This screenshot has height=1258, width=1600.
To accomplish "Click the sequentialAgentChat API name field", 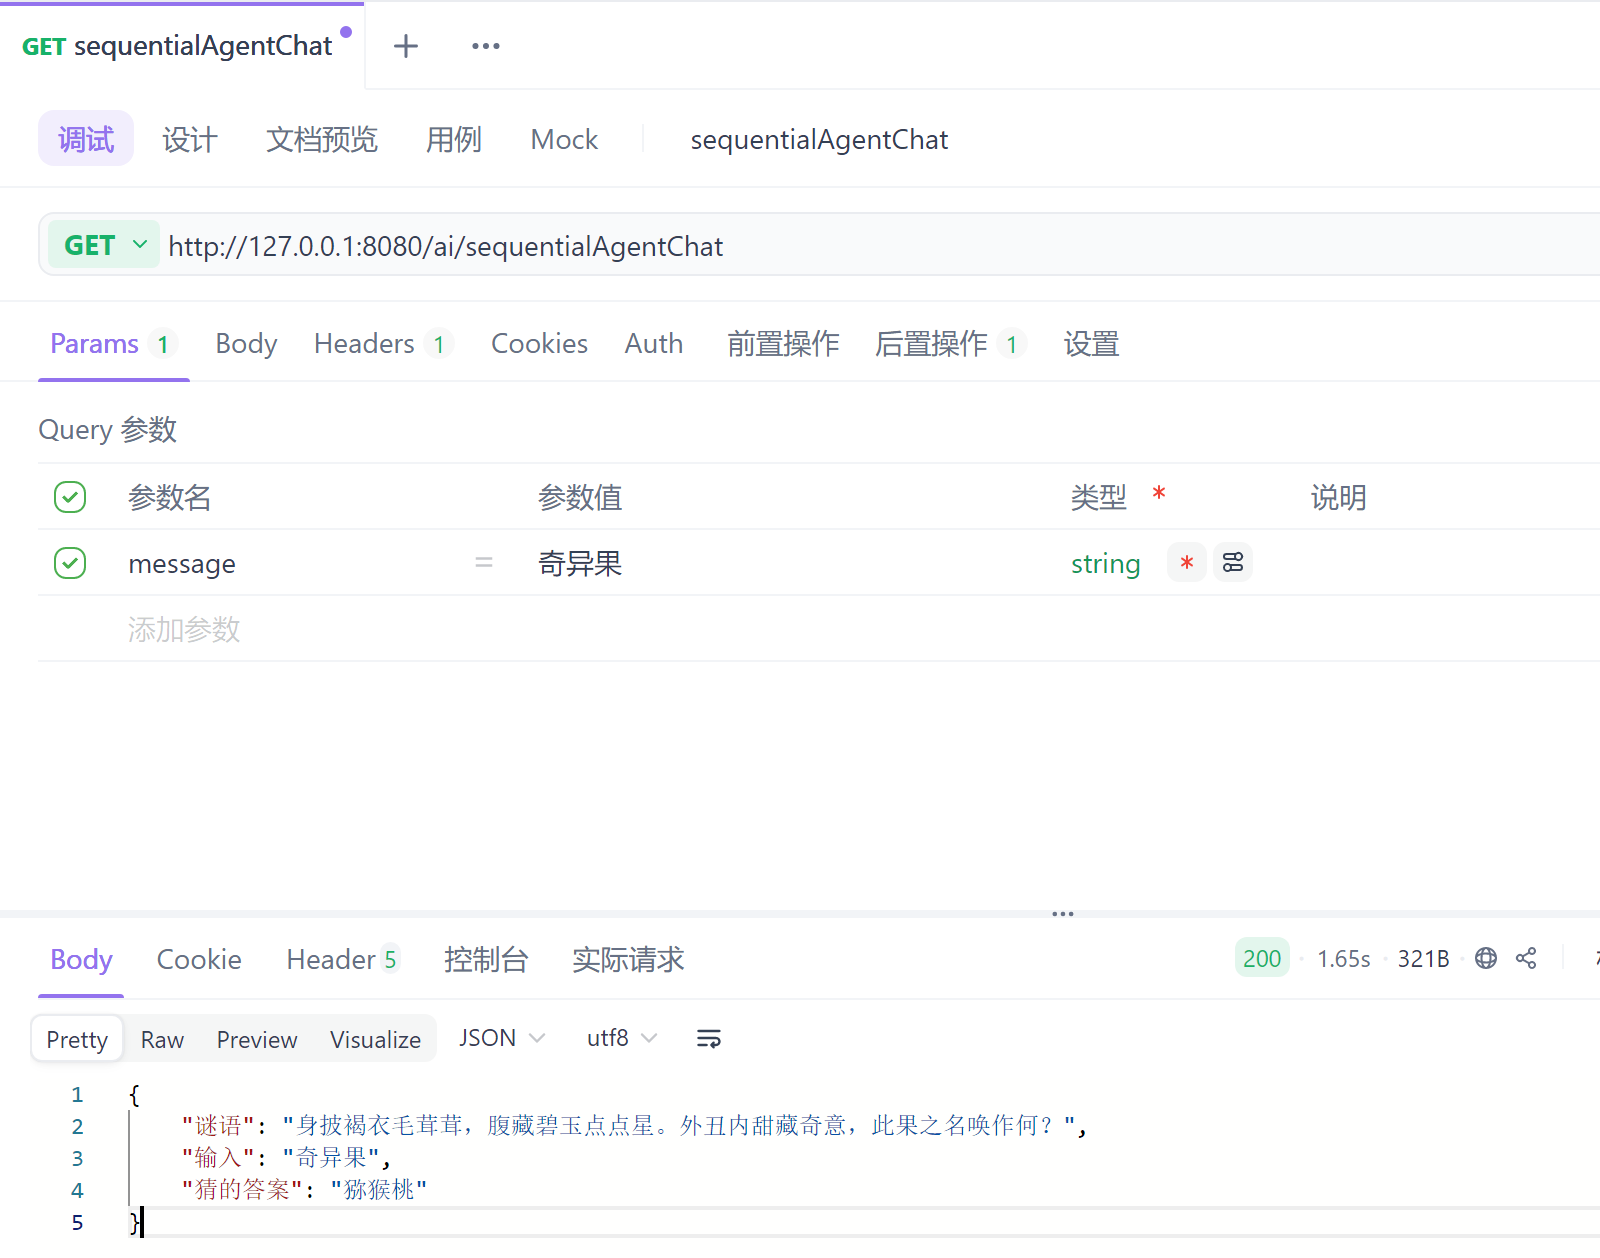I will pos(819,140).
